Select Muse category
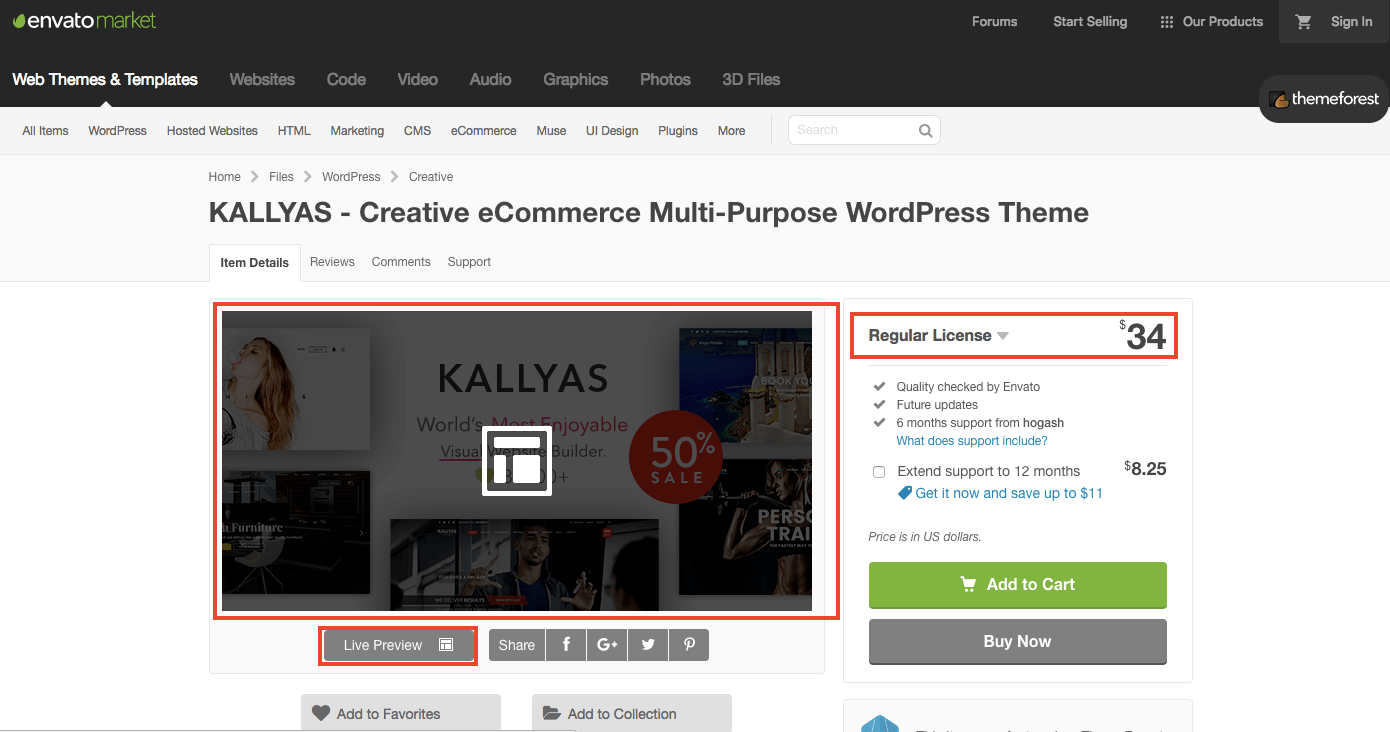This screenshot has width=1390, height=732. tap(551, 131)
